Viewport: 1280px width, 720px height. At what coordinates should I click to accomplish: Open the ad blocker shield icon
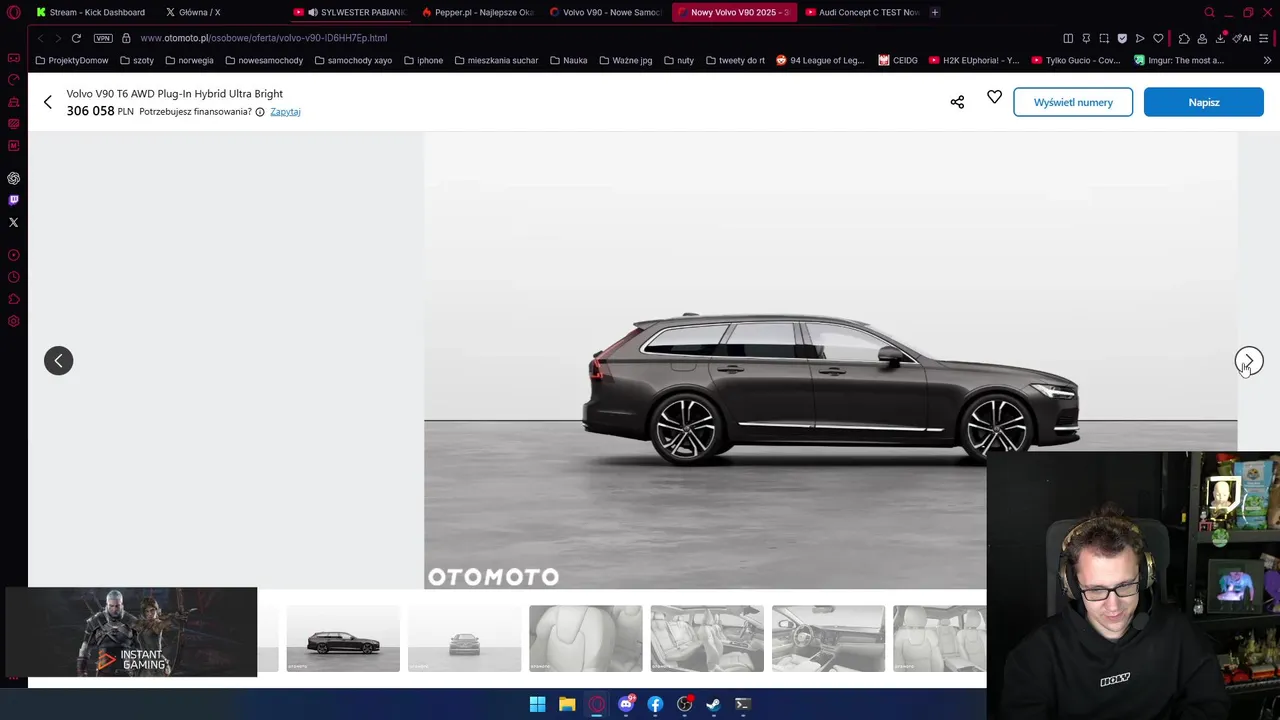click(1122, 38)
